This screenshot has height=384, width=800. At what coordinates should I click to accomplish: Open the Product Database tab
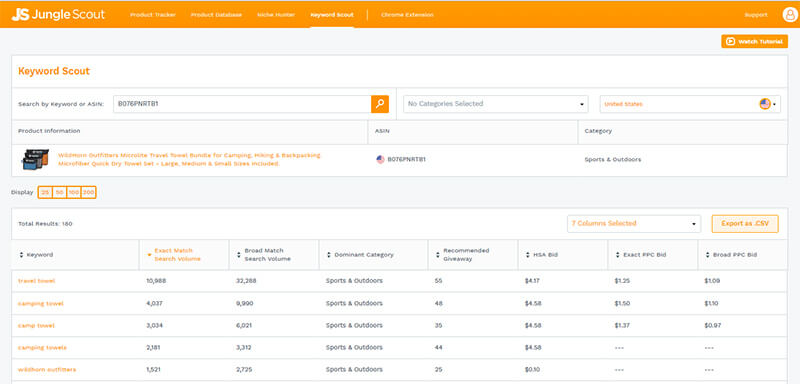click(x=216, y=15)
